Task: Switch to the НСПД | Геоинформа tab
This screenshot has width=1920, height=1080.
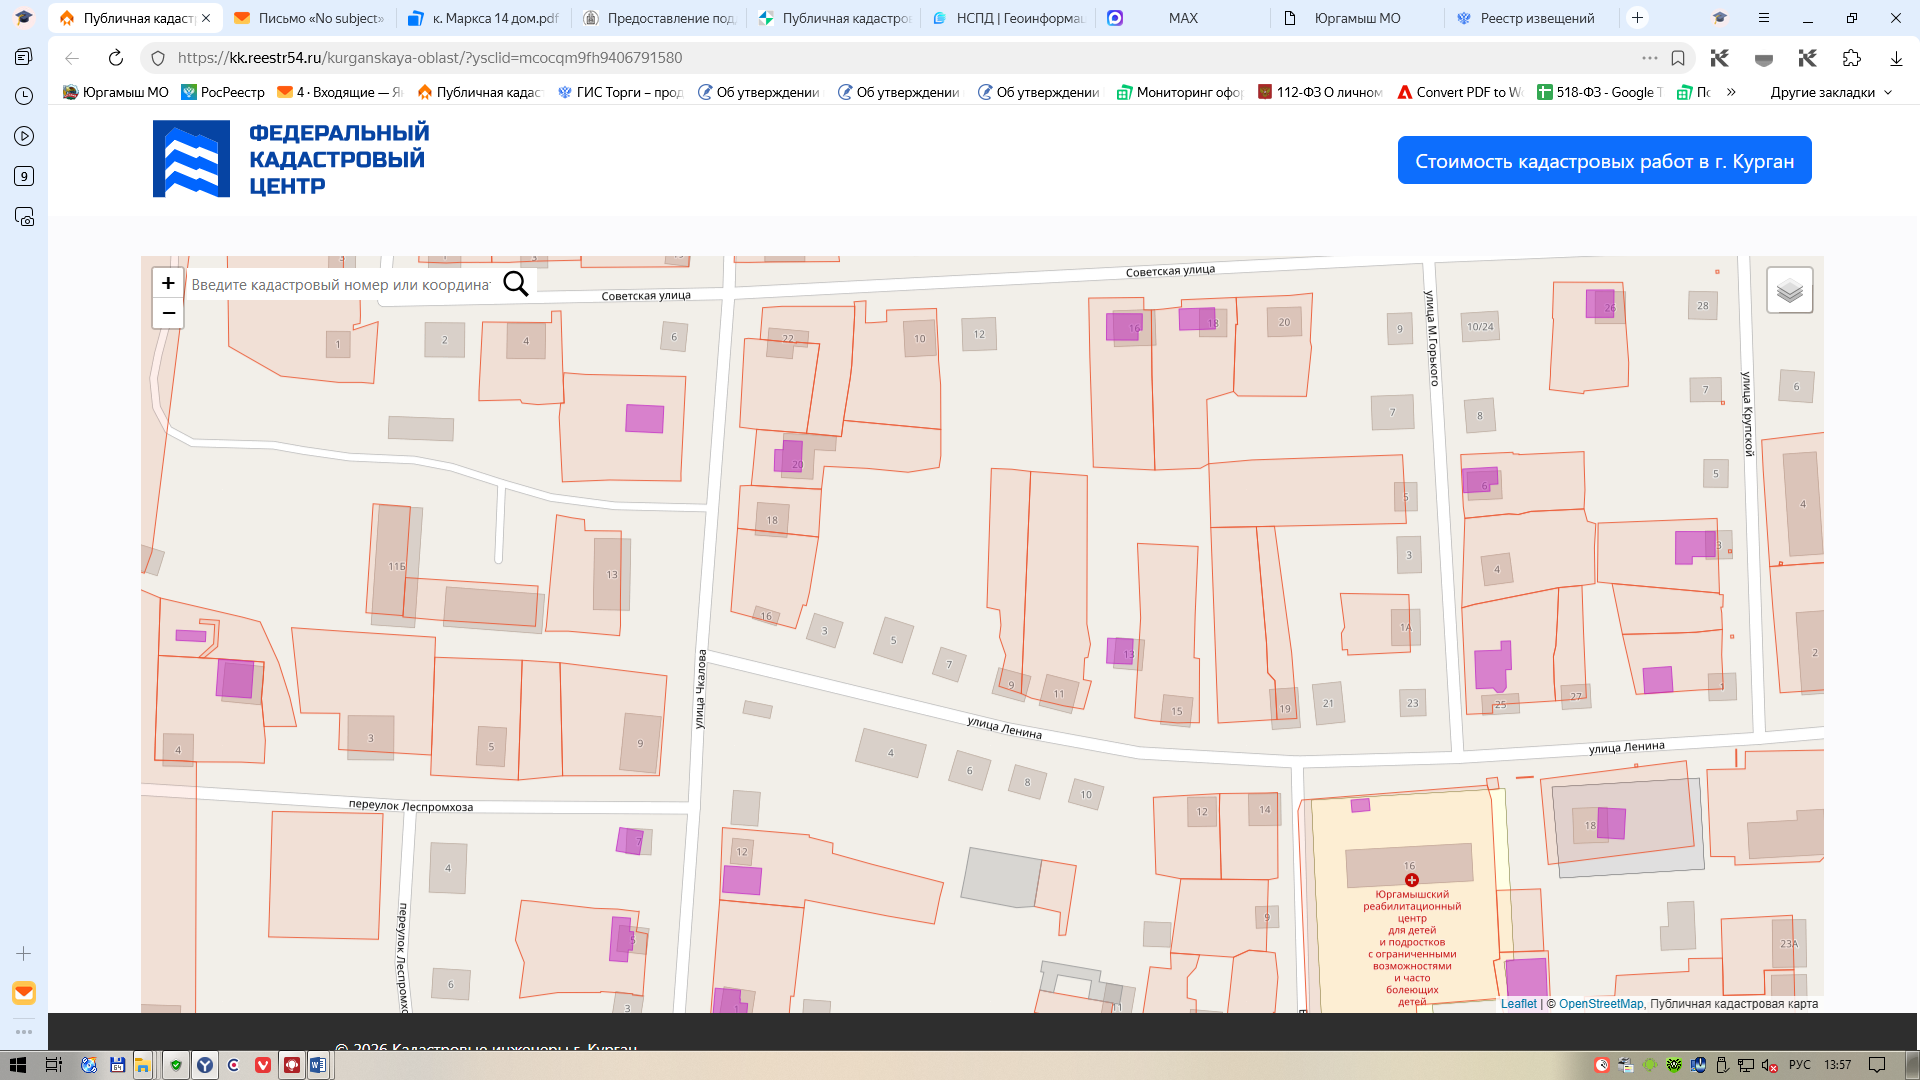Action: 1009,18
